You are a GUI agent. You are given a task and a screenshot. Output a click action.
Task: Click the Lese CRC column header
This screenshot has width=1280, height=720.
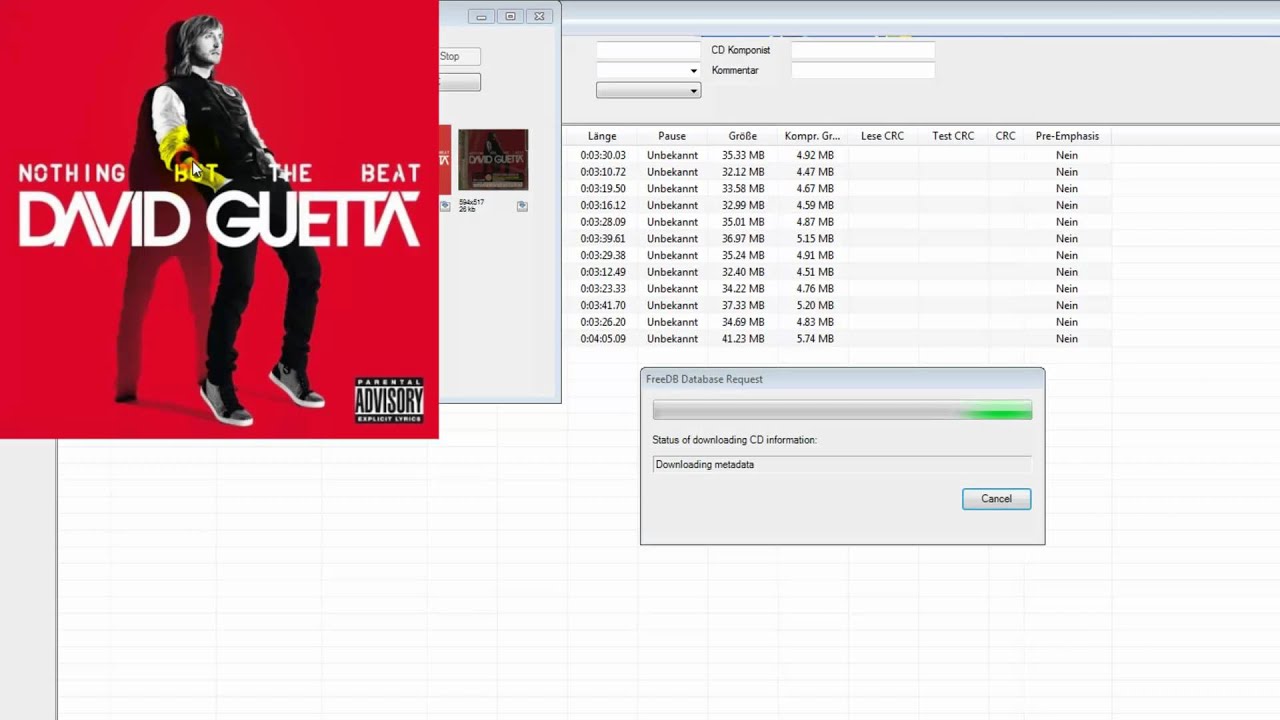(882, 136)
